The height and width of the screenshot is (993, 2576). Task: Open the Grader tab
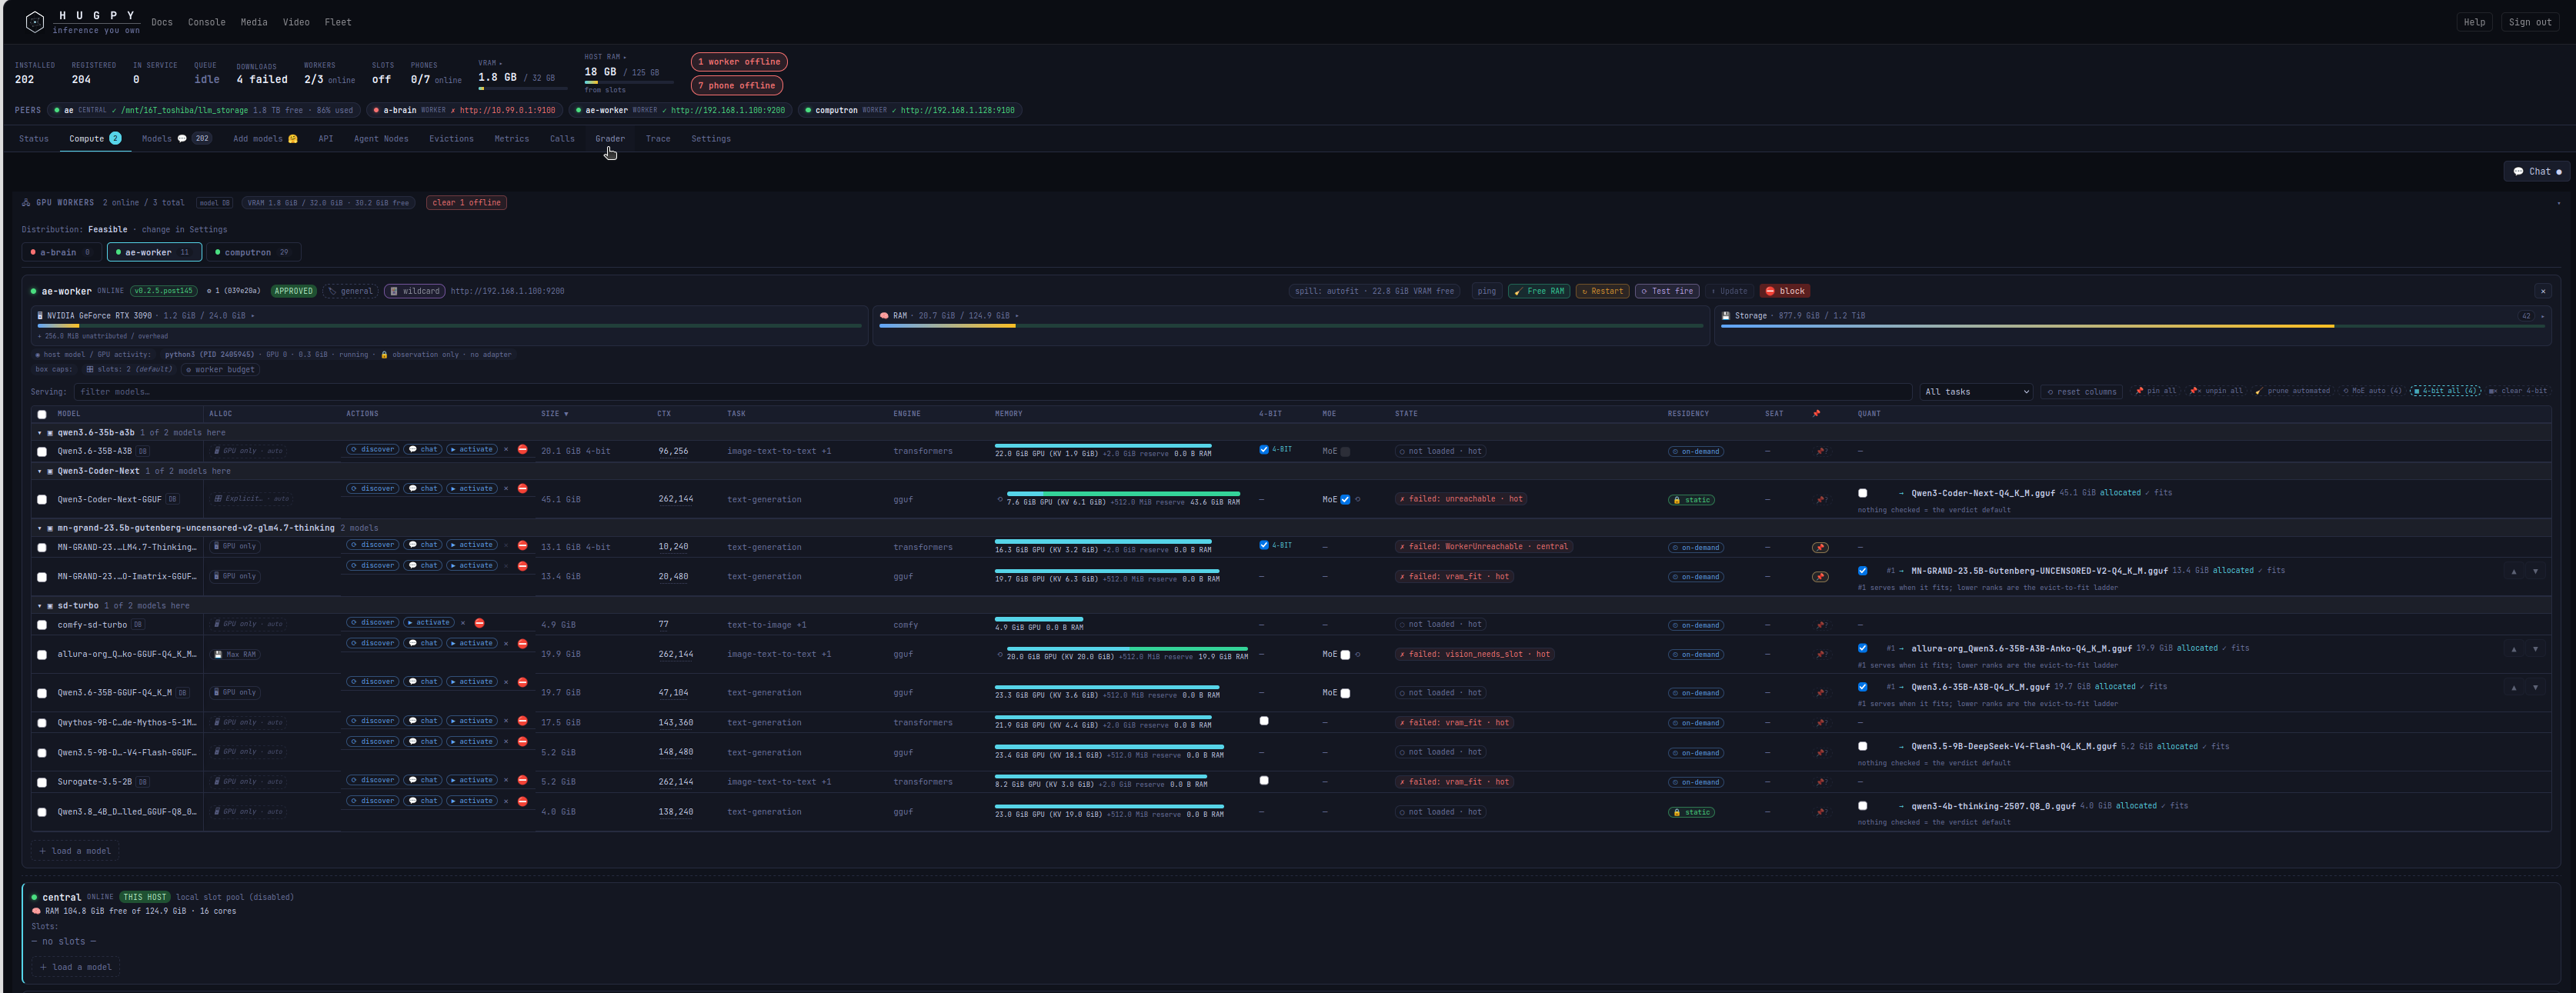coord(610,139)
